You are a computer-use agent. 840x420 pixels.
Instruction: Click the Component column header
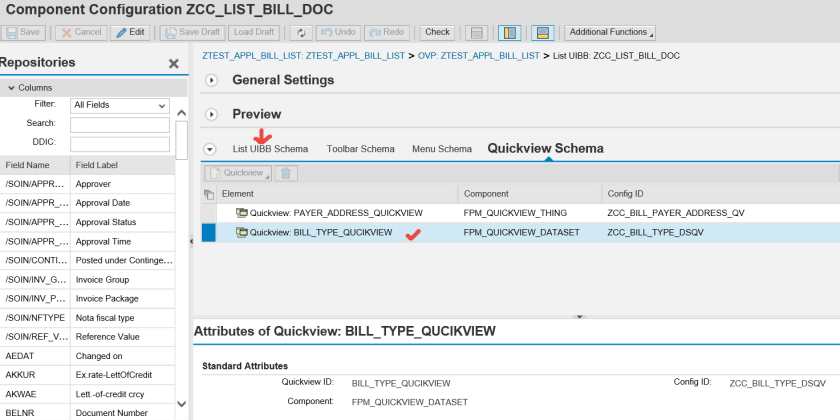[x=530, y=194]
